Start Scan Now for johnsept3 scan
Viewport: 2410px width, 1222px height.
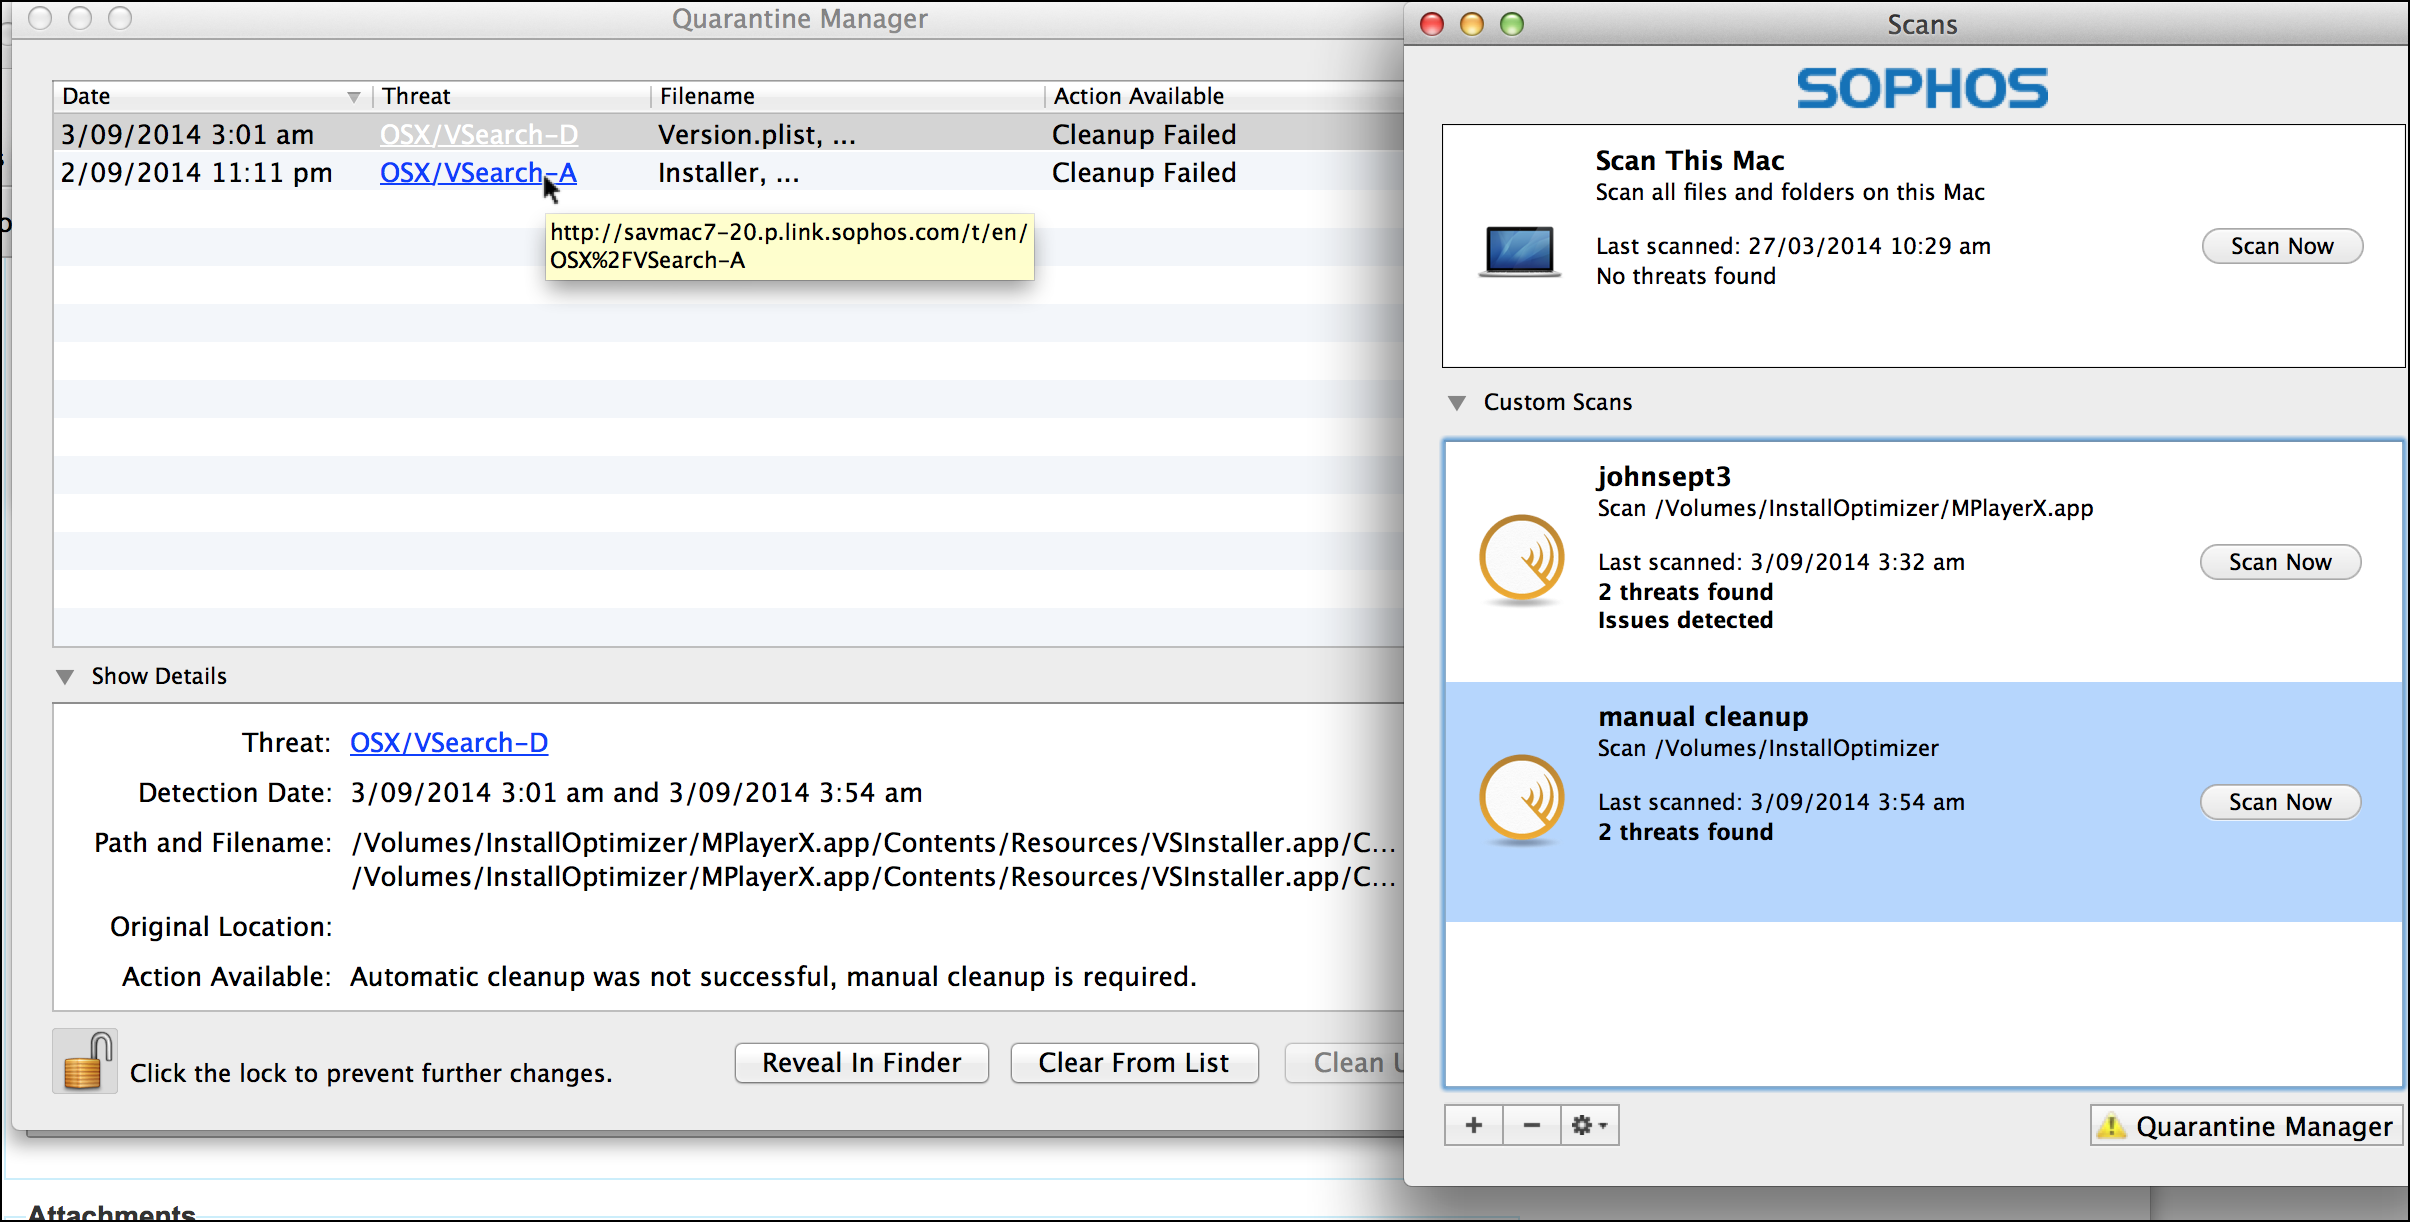[x=2280, y=562]
